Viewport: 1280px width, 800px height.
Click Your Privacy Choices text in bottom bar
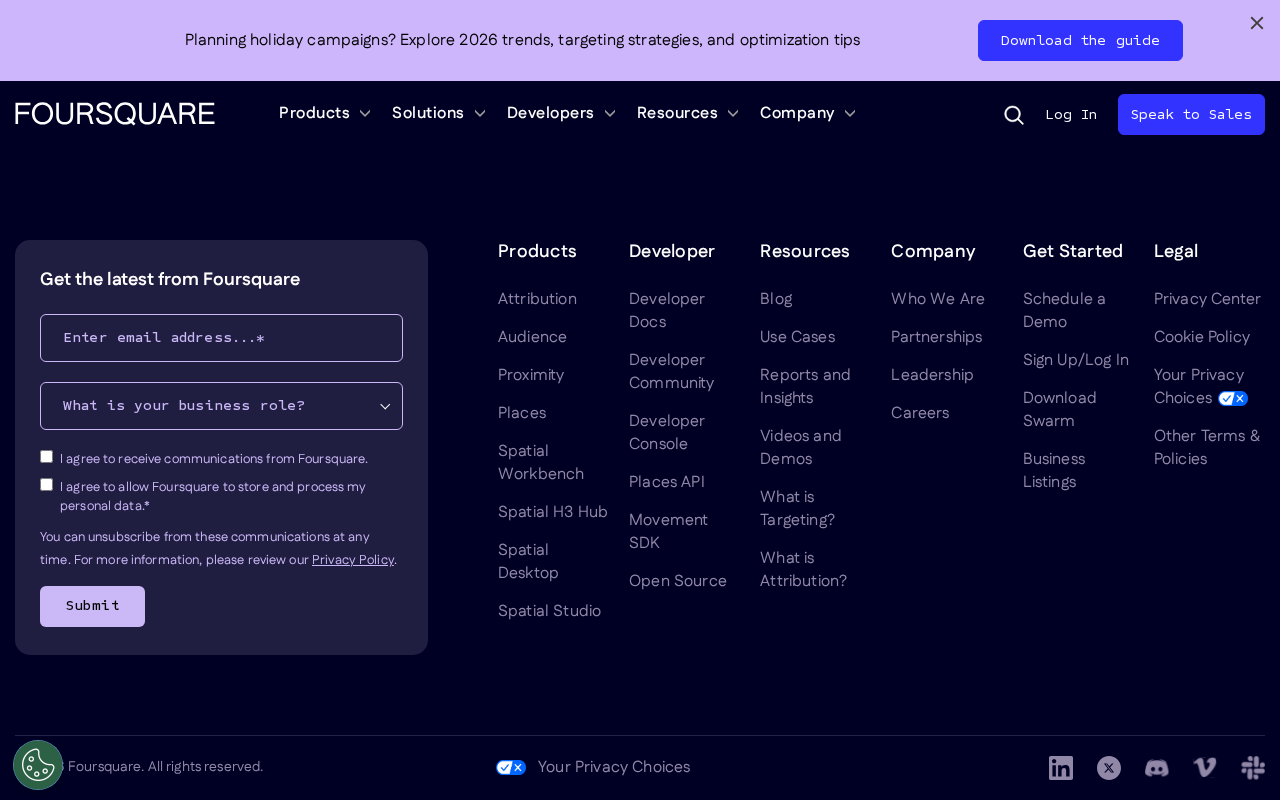(x=614, y=767)
